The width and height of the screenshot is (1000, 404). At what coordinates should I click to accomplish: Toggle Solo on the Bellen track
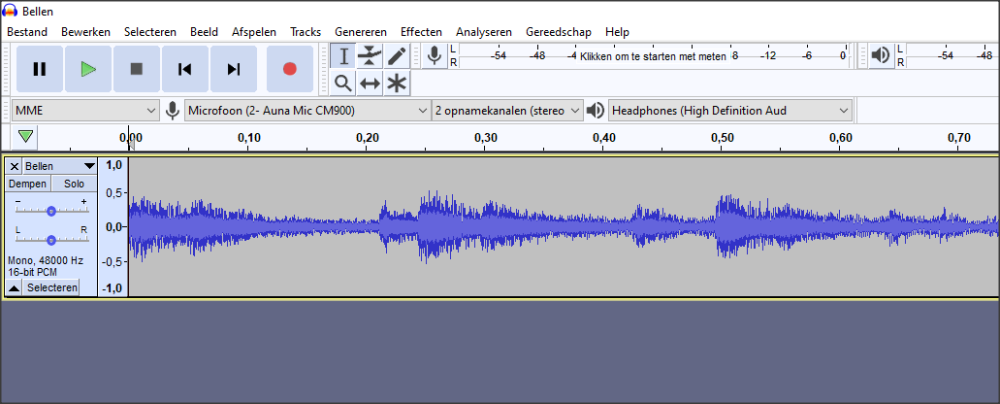tap(74, 184)
